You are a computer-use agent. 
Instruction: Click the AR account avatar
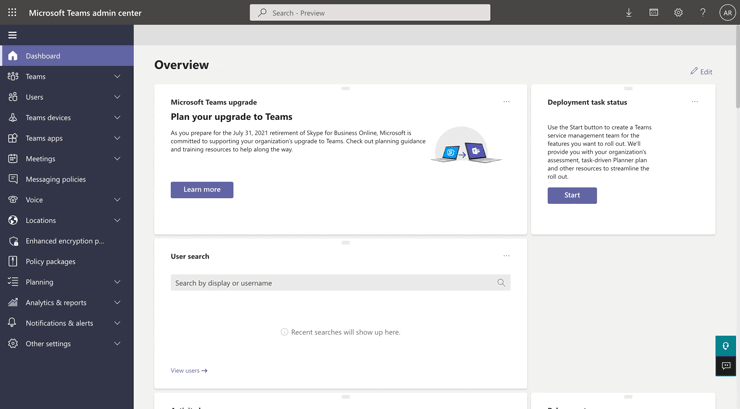727,13
